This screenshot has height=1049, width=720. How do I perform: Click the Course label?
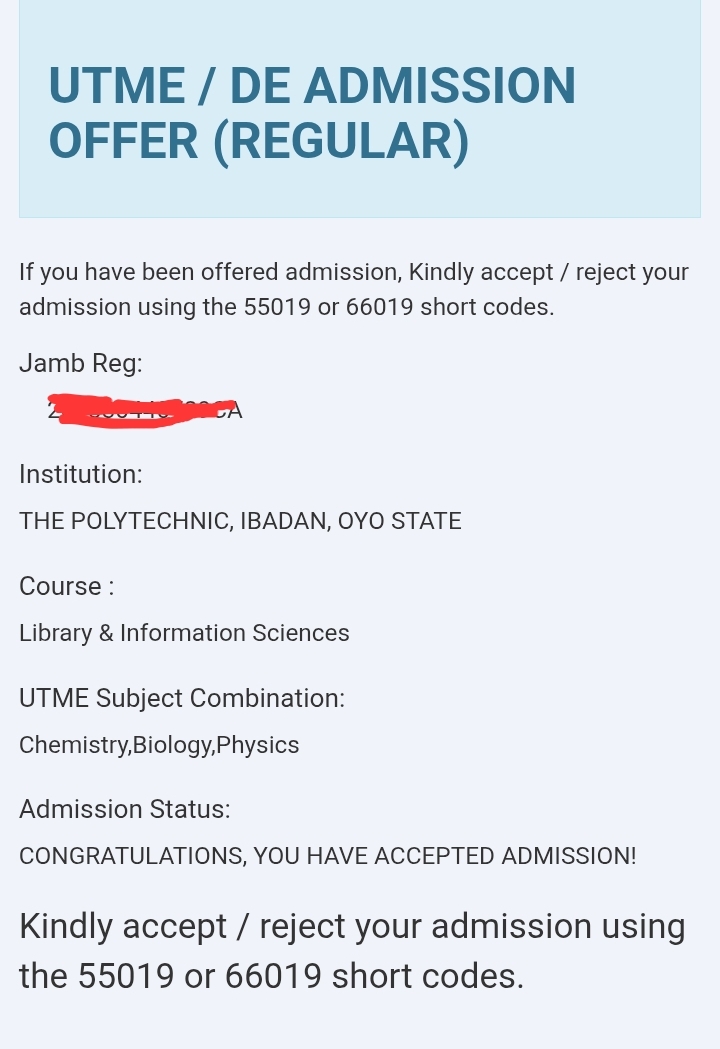click(x=66, y=586)
